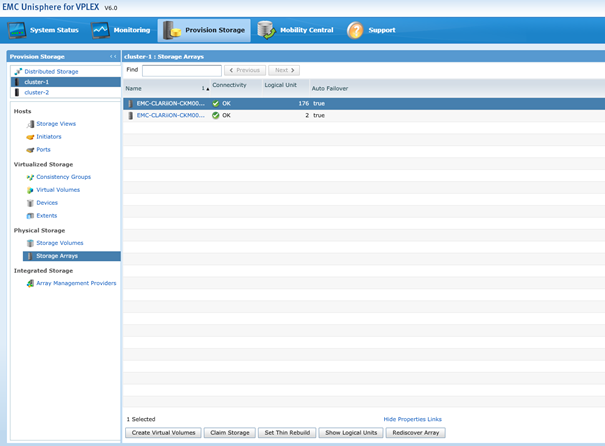The image size is (605, 446).
Task: Click the array icon in 2-unit row
Action: click(x=130, y=115)
